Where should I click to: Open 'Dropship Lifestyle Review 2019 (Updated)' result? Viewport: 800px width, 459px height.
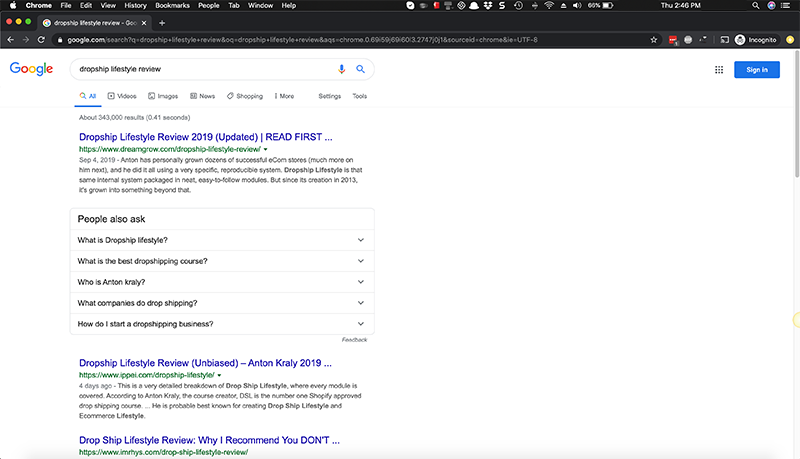206,137
